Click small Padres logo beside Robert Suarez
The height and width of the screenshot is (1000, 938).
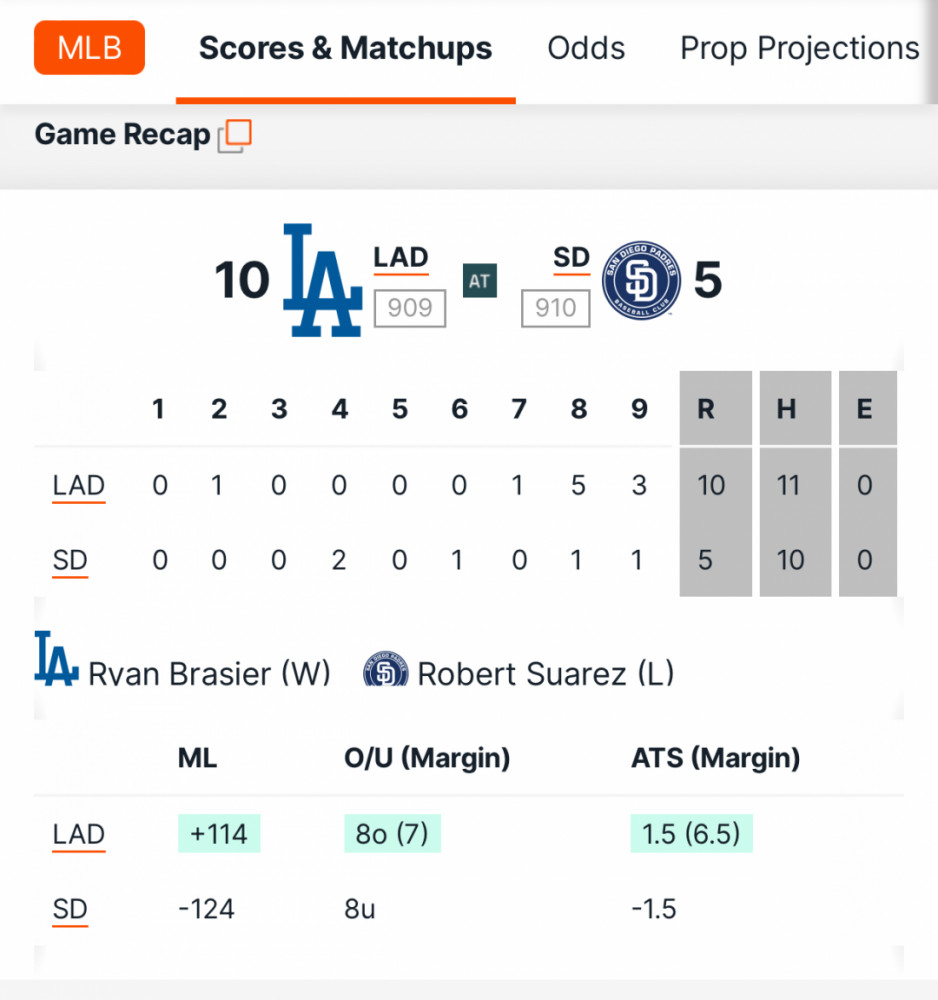pos(386,669)
